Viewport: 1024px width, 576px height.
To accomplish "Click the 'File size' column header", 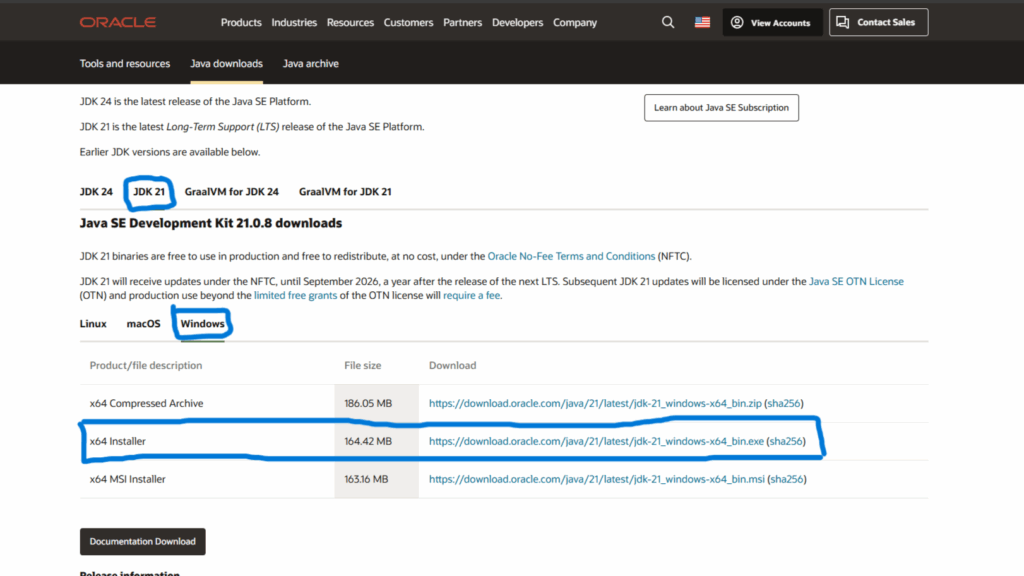I will (x=362, y=366).
